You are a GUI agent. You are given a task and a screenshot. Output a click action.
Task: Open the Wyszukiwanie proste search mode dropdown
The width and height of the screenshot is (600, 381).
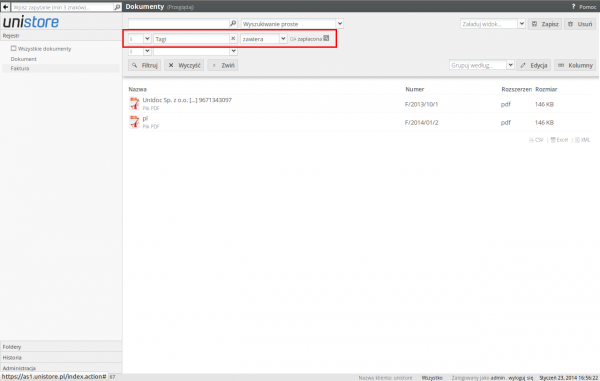click(340, 24)
